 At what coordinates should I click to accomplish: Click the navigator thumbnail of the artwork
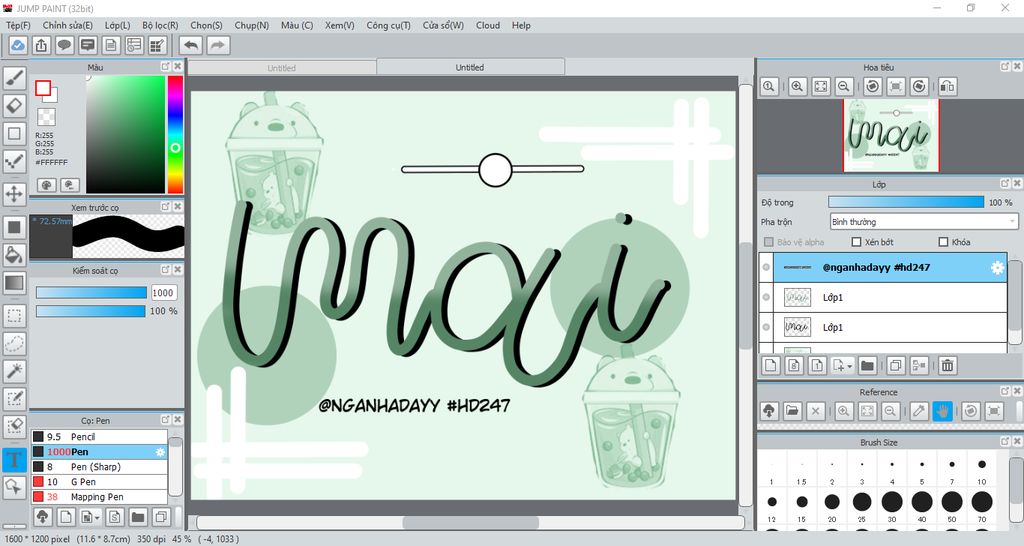(891, 135)
